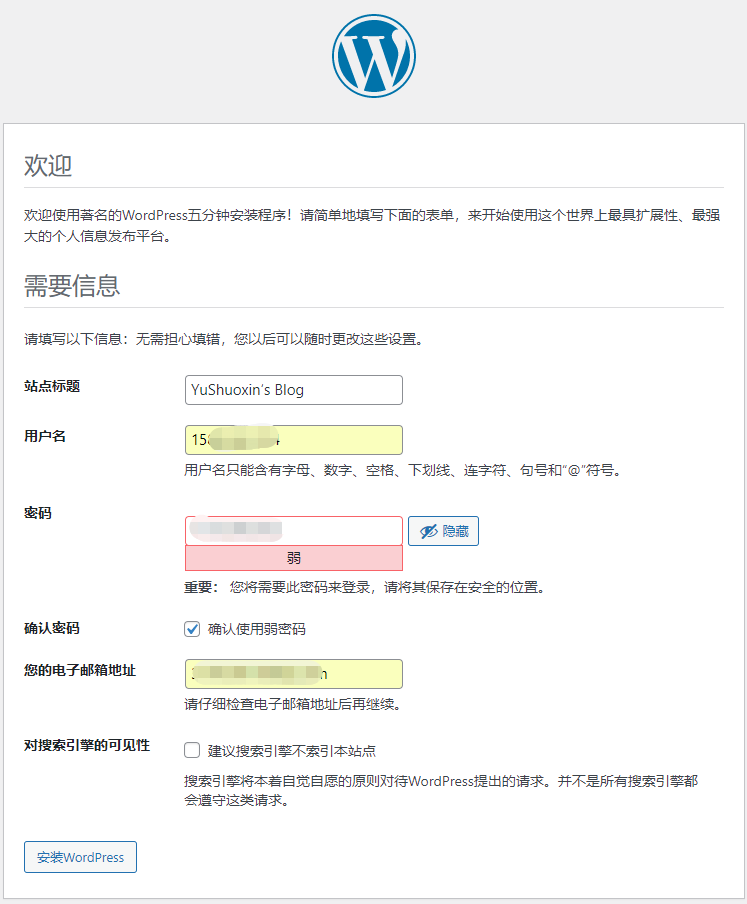Click the 您的电子邮箱地址 field label
The image size is (747, 904).
click(x=80, y=670)
